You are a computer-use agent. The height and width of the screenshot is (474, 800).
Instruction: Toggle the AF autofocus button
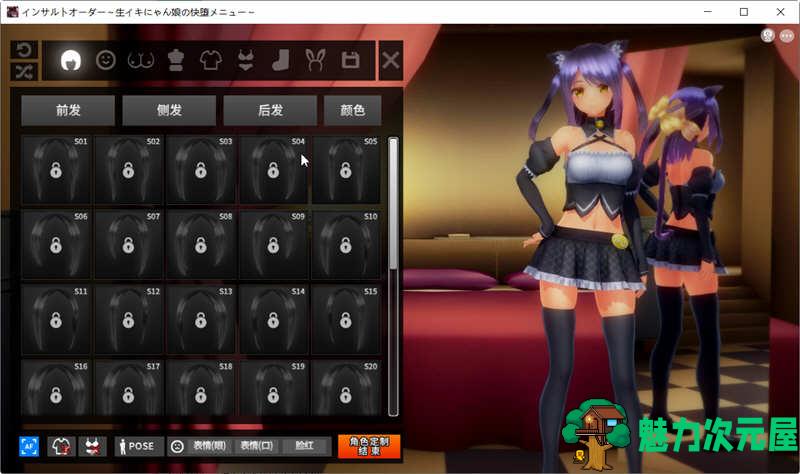point(29,446)
